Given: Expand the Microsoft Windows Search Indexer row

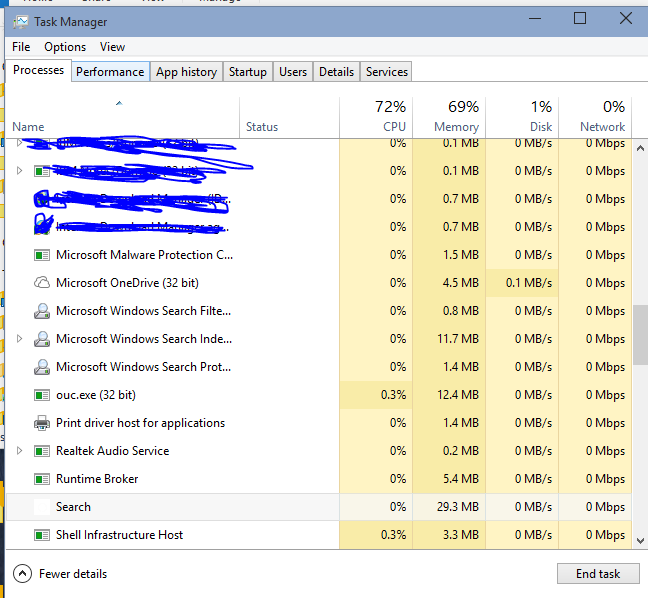Looking at the screenshot, I should click(19, 339).
